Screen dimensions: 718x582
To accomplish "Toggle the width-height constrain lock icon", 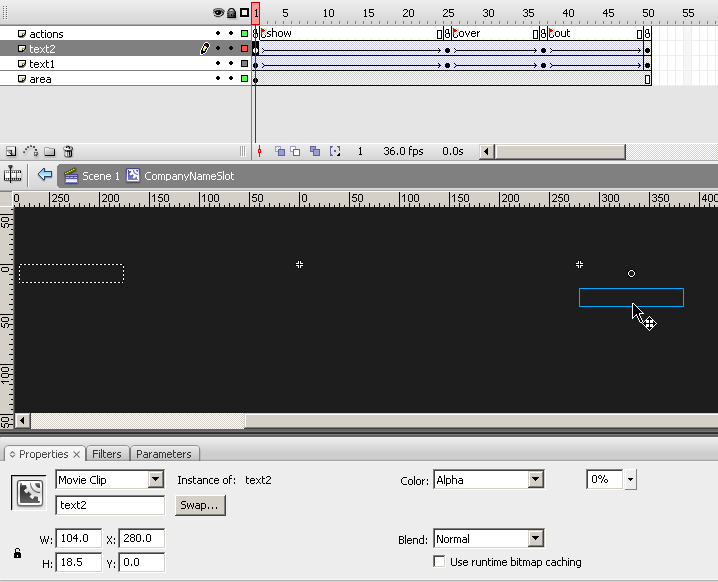I will (x=17, y=552).
